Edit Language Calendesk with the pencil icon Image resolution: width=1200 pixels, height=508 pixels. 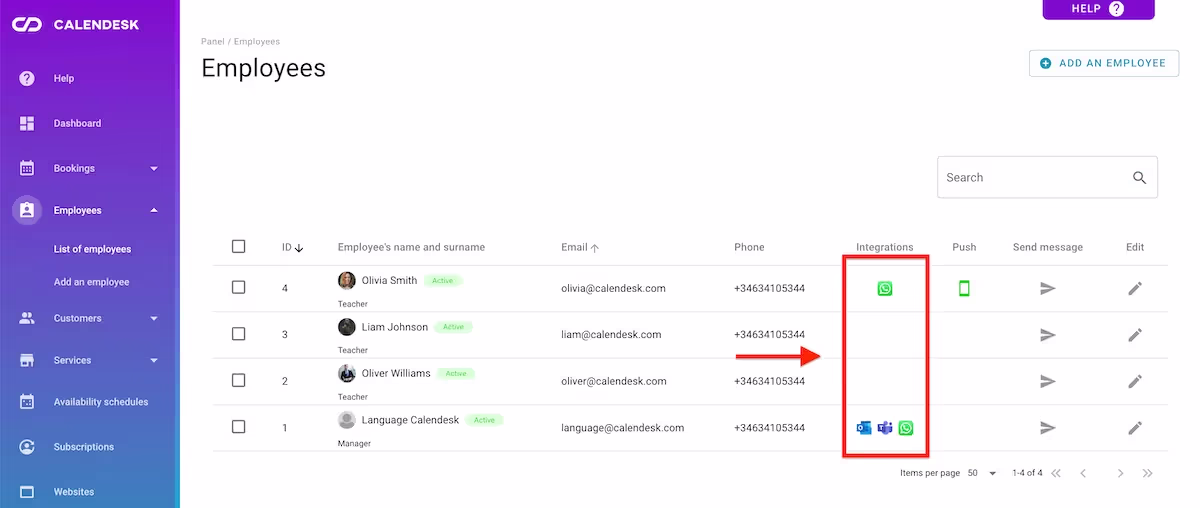1134,428
